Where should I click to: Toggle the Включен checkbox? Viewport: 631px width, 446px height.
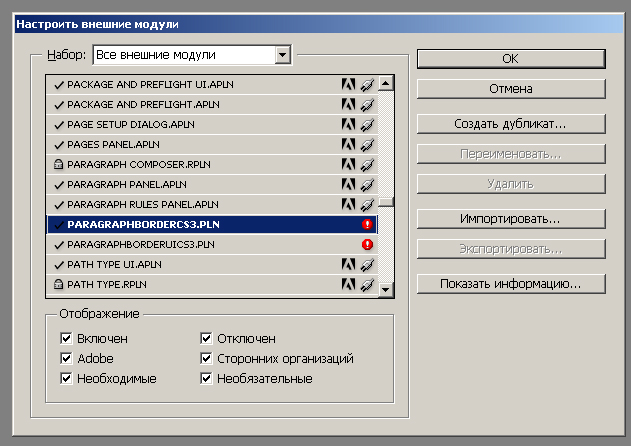click(66, 339)
